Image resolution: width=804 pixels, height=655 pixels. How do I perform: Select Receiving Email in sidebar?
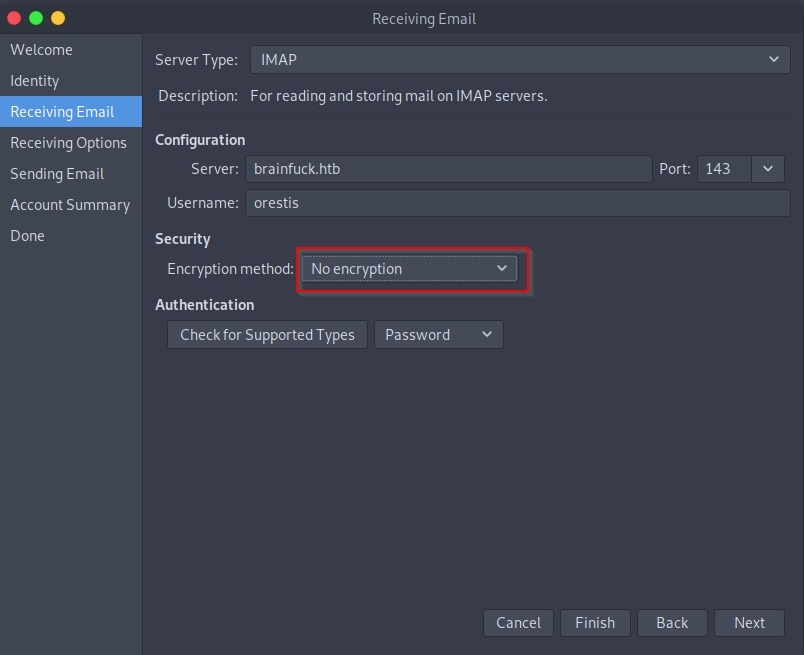62,112
